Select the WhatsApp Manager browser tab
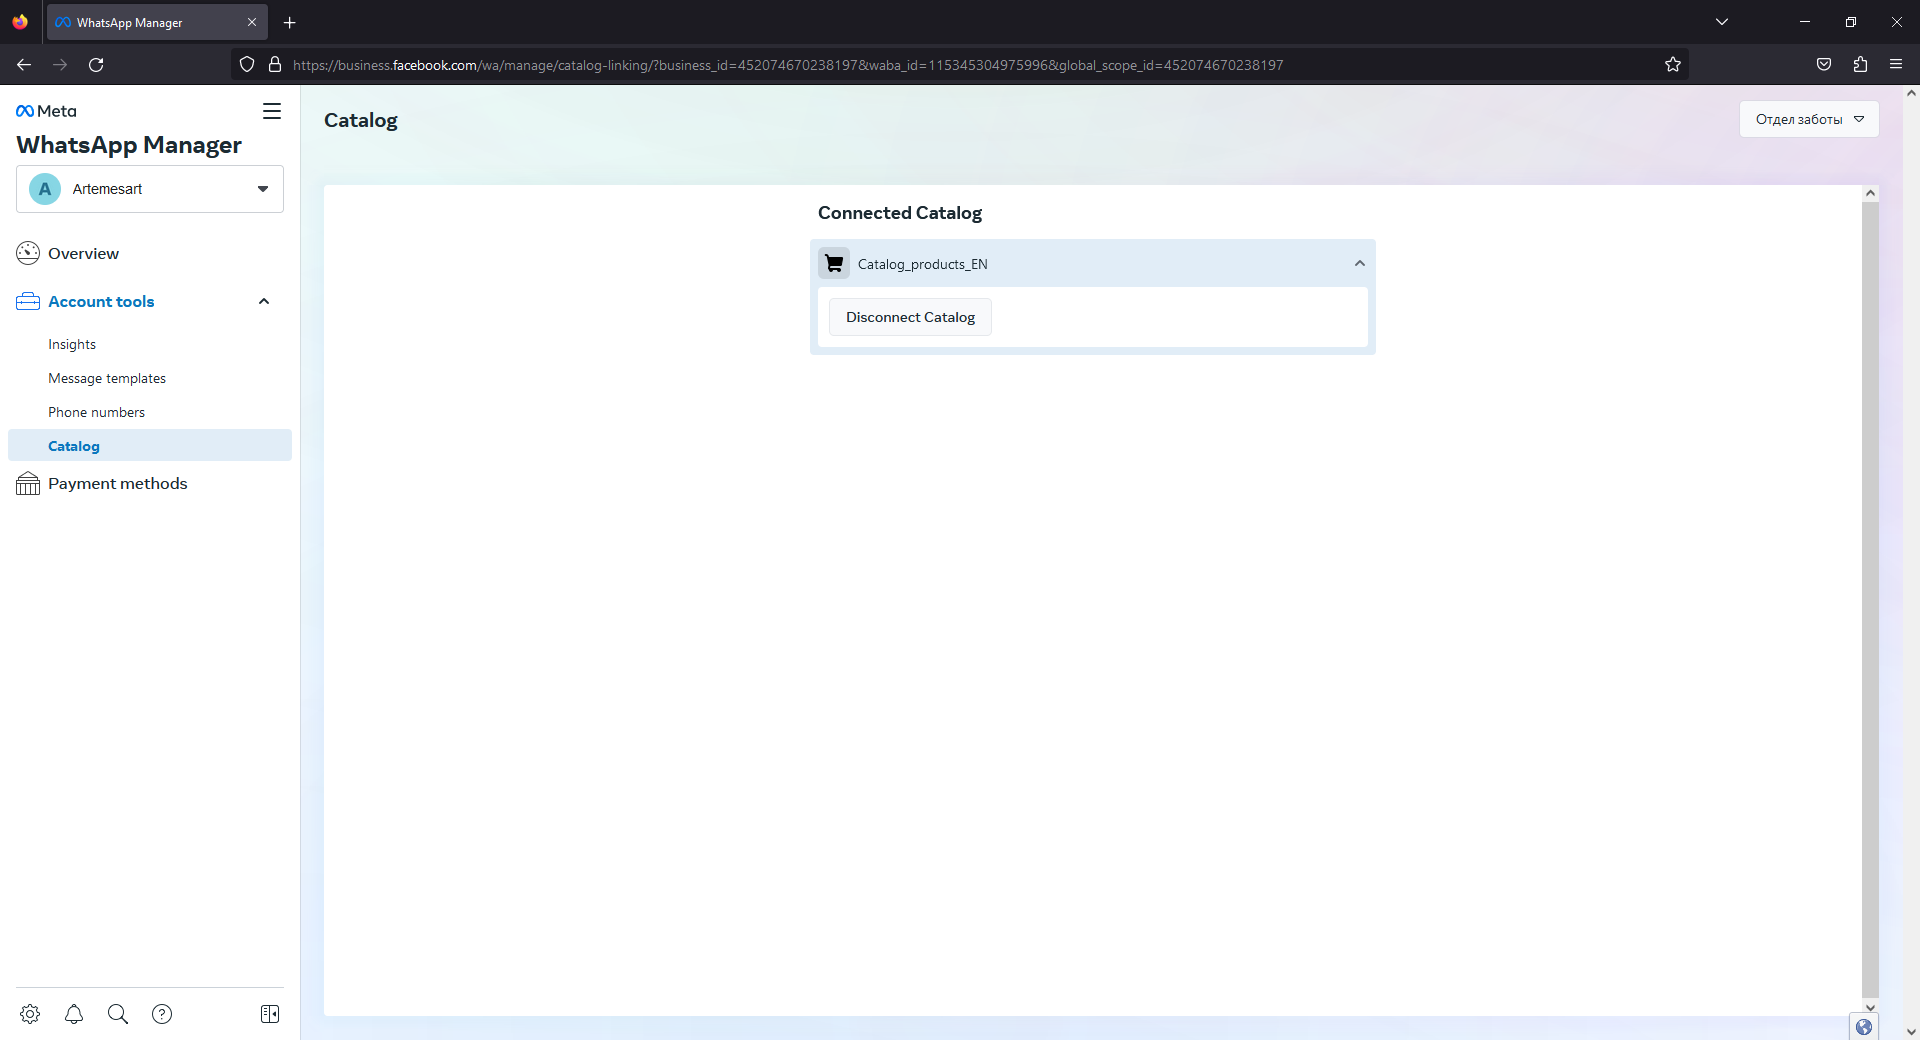The image size is (1920, 1040). coord(157,22)
